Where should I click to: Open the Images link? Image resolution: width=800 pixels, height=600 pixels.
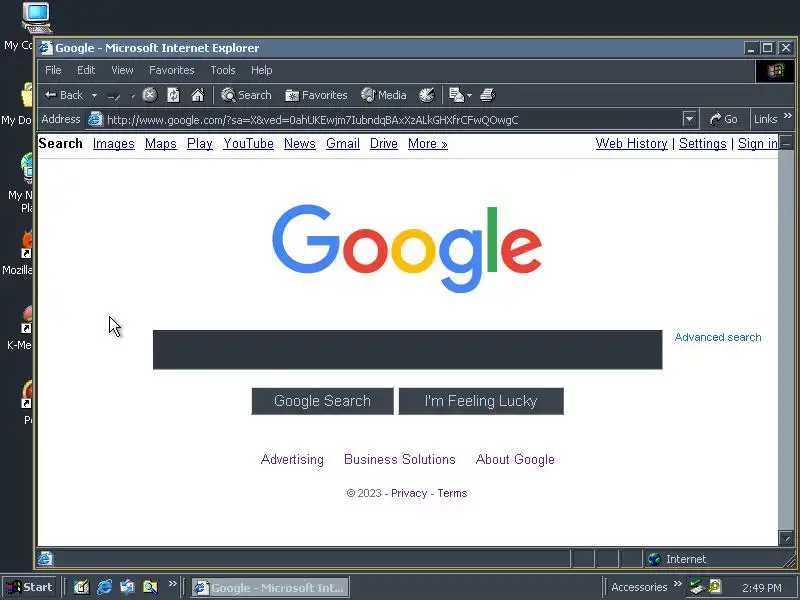point(114,144)
